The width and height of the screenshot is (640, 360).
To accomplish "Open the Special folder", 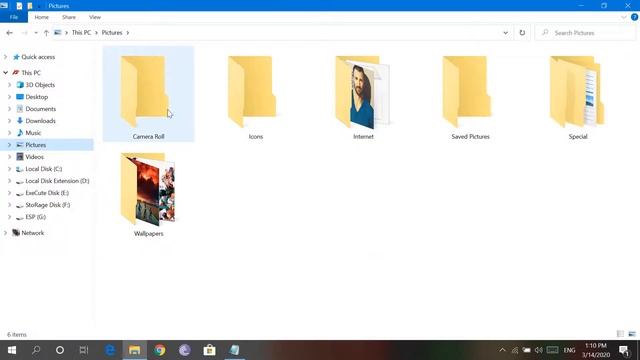I will point(578,93).
